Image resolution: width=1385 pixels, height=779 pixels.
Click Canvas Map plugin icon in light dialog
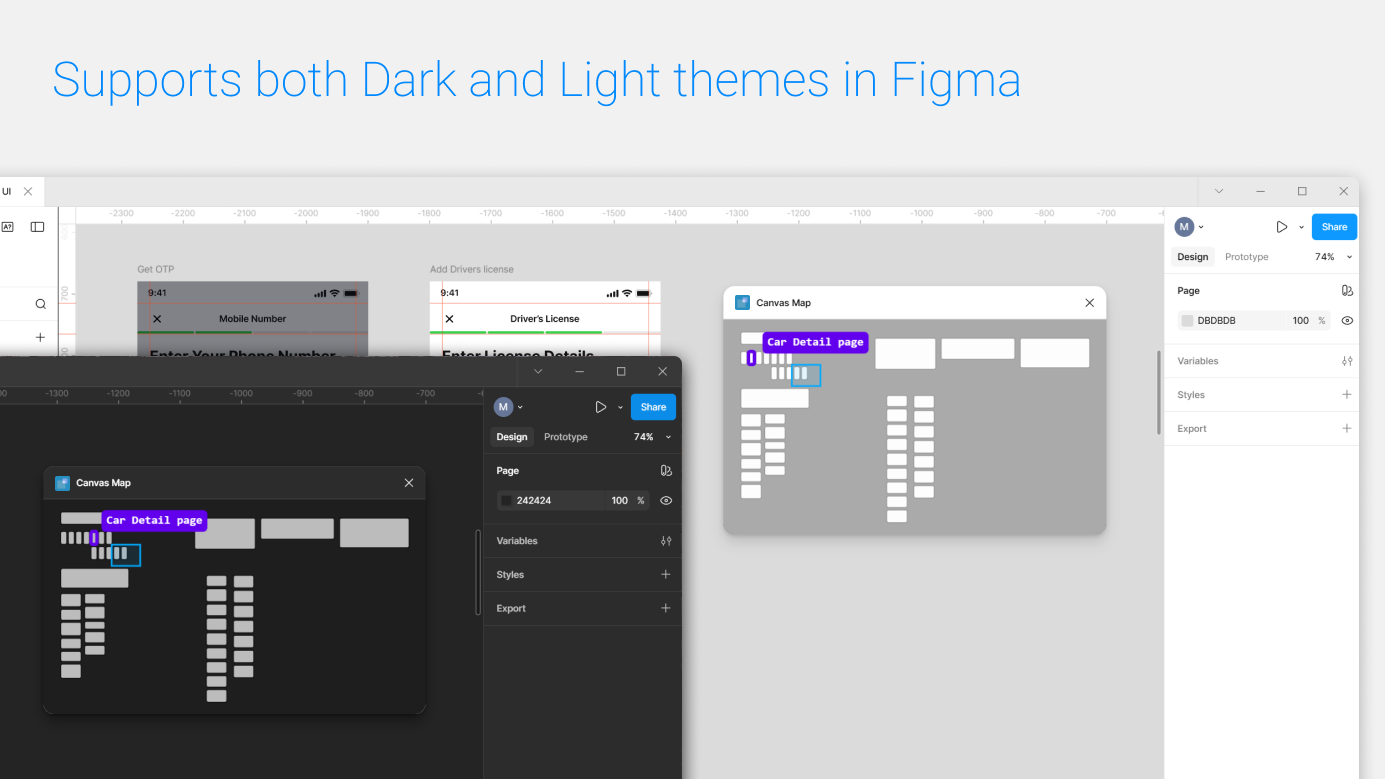[742, 303]
